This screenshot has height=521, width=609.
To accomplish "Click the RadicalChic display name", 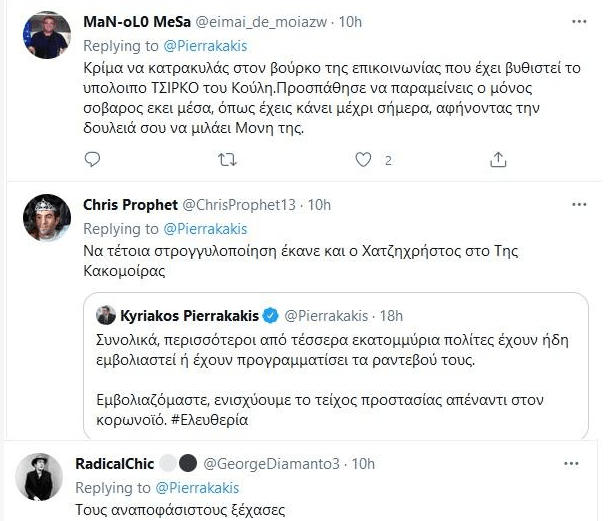I will [x=116, y=464].
